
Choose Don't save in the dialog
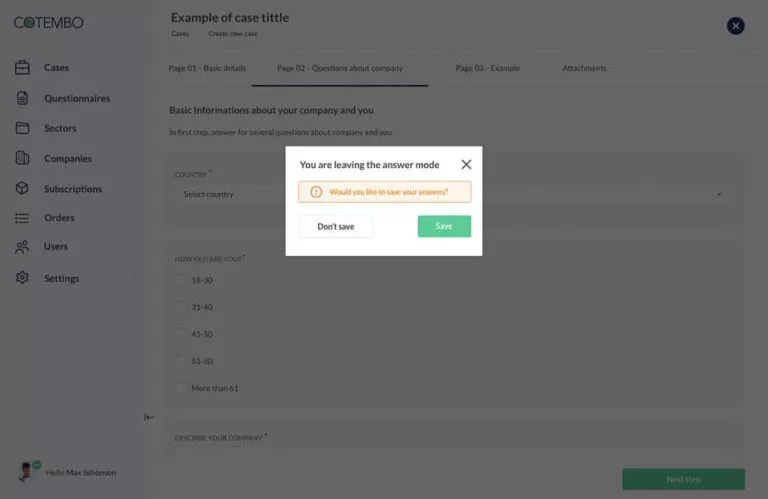click(x=336, y=226)
